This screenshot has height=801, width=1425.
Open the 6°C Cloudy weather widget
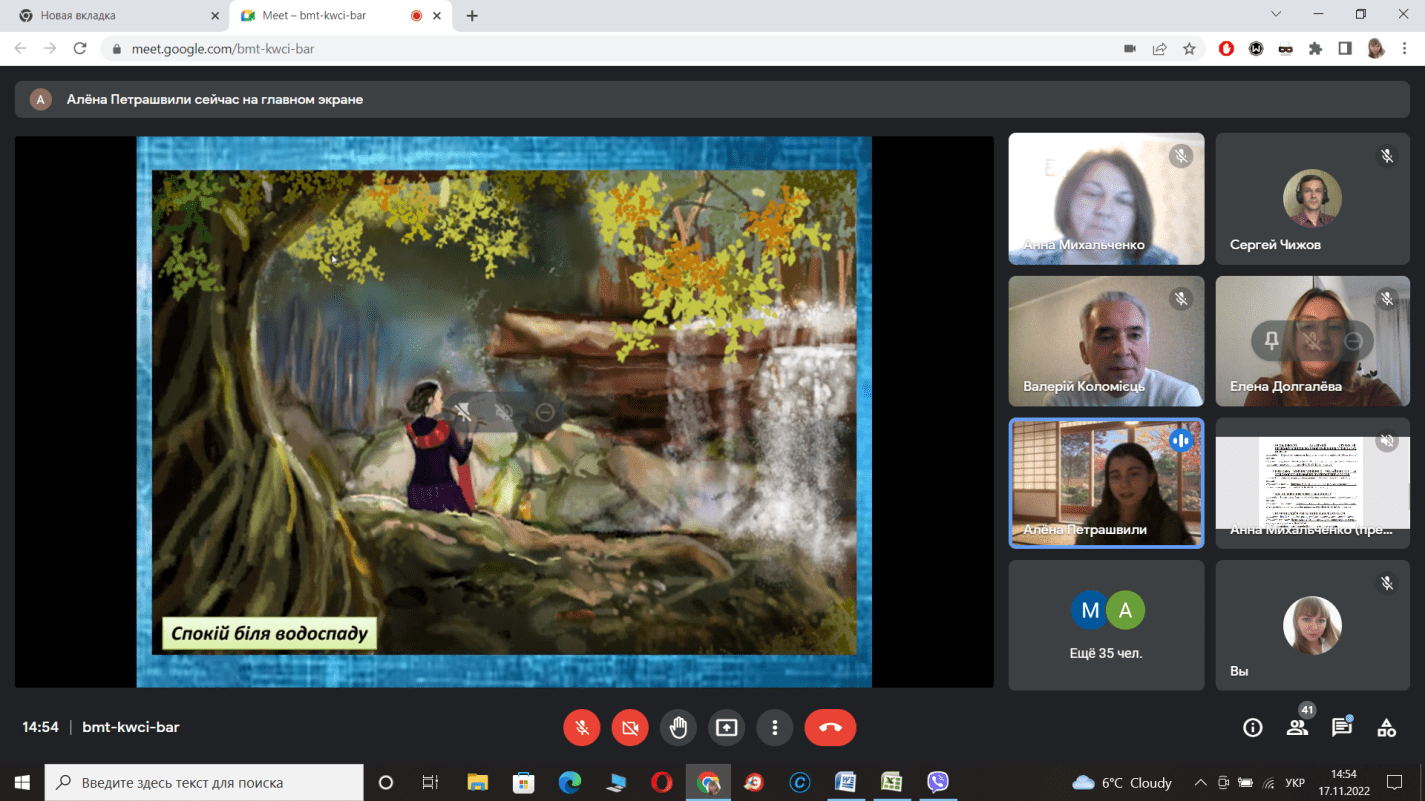(1122, 783)
